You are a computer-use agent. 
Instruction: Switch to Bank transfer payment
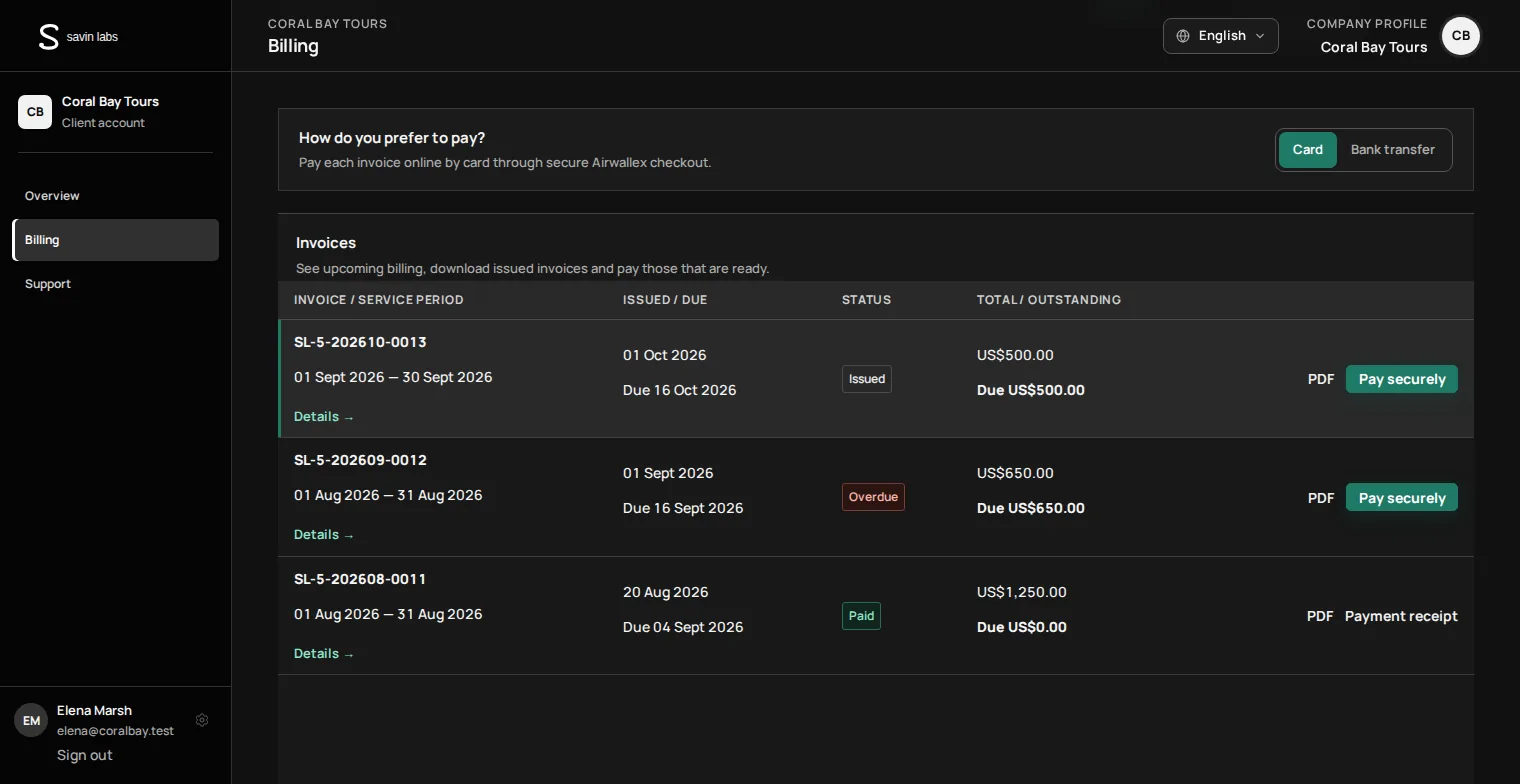click(x=1393, y=150)
